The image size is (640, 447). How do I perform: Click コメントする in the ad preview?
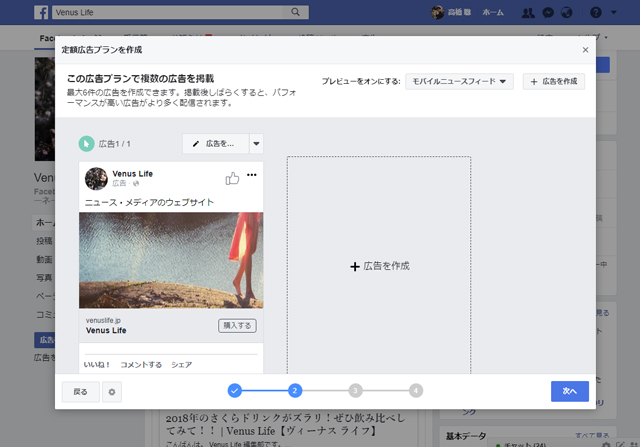click(141, 365)
